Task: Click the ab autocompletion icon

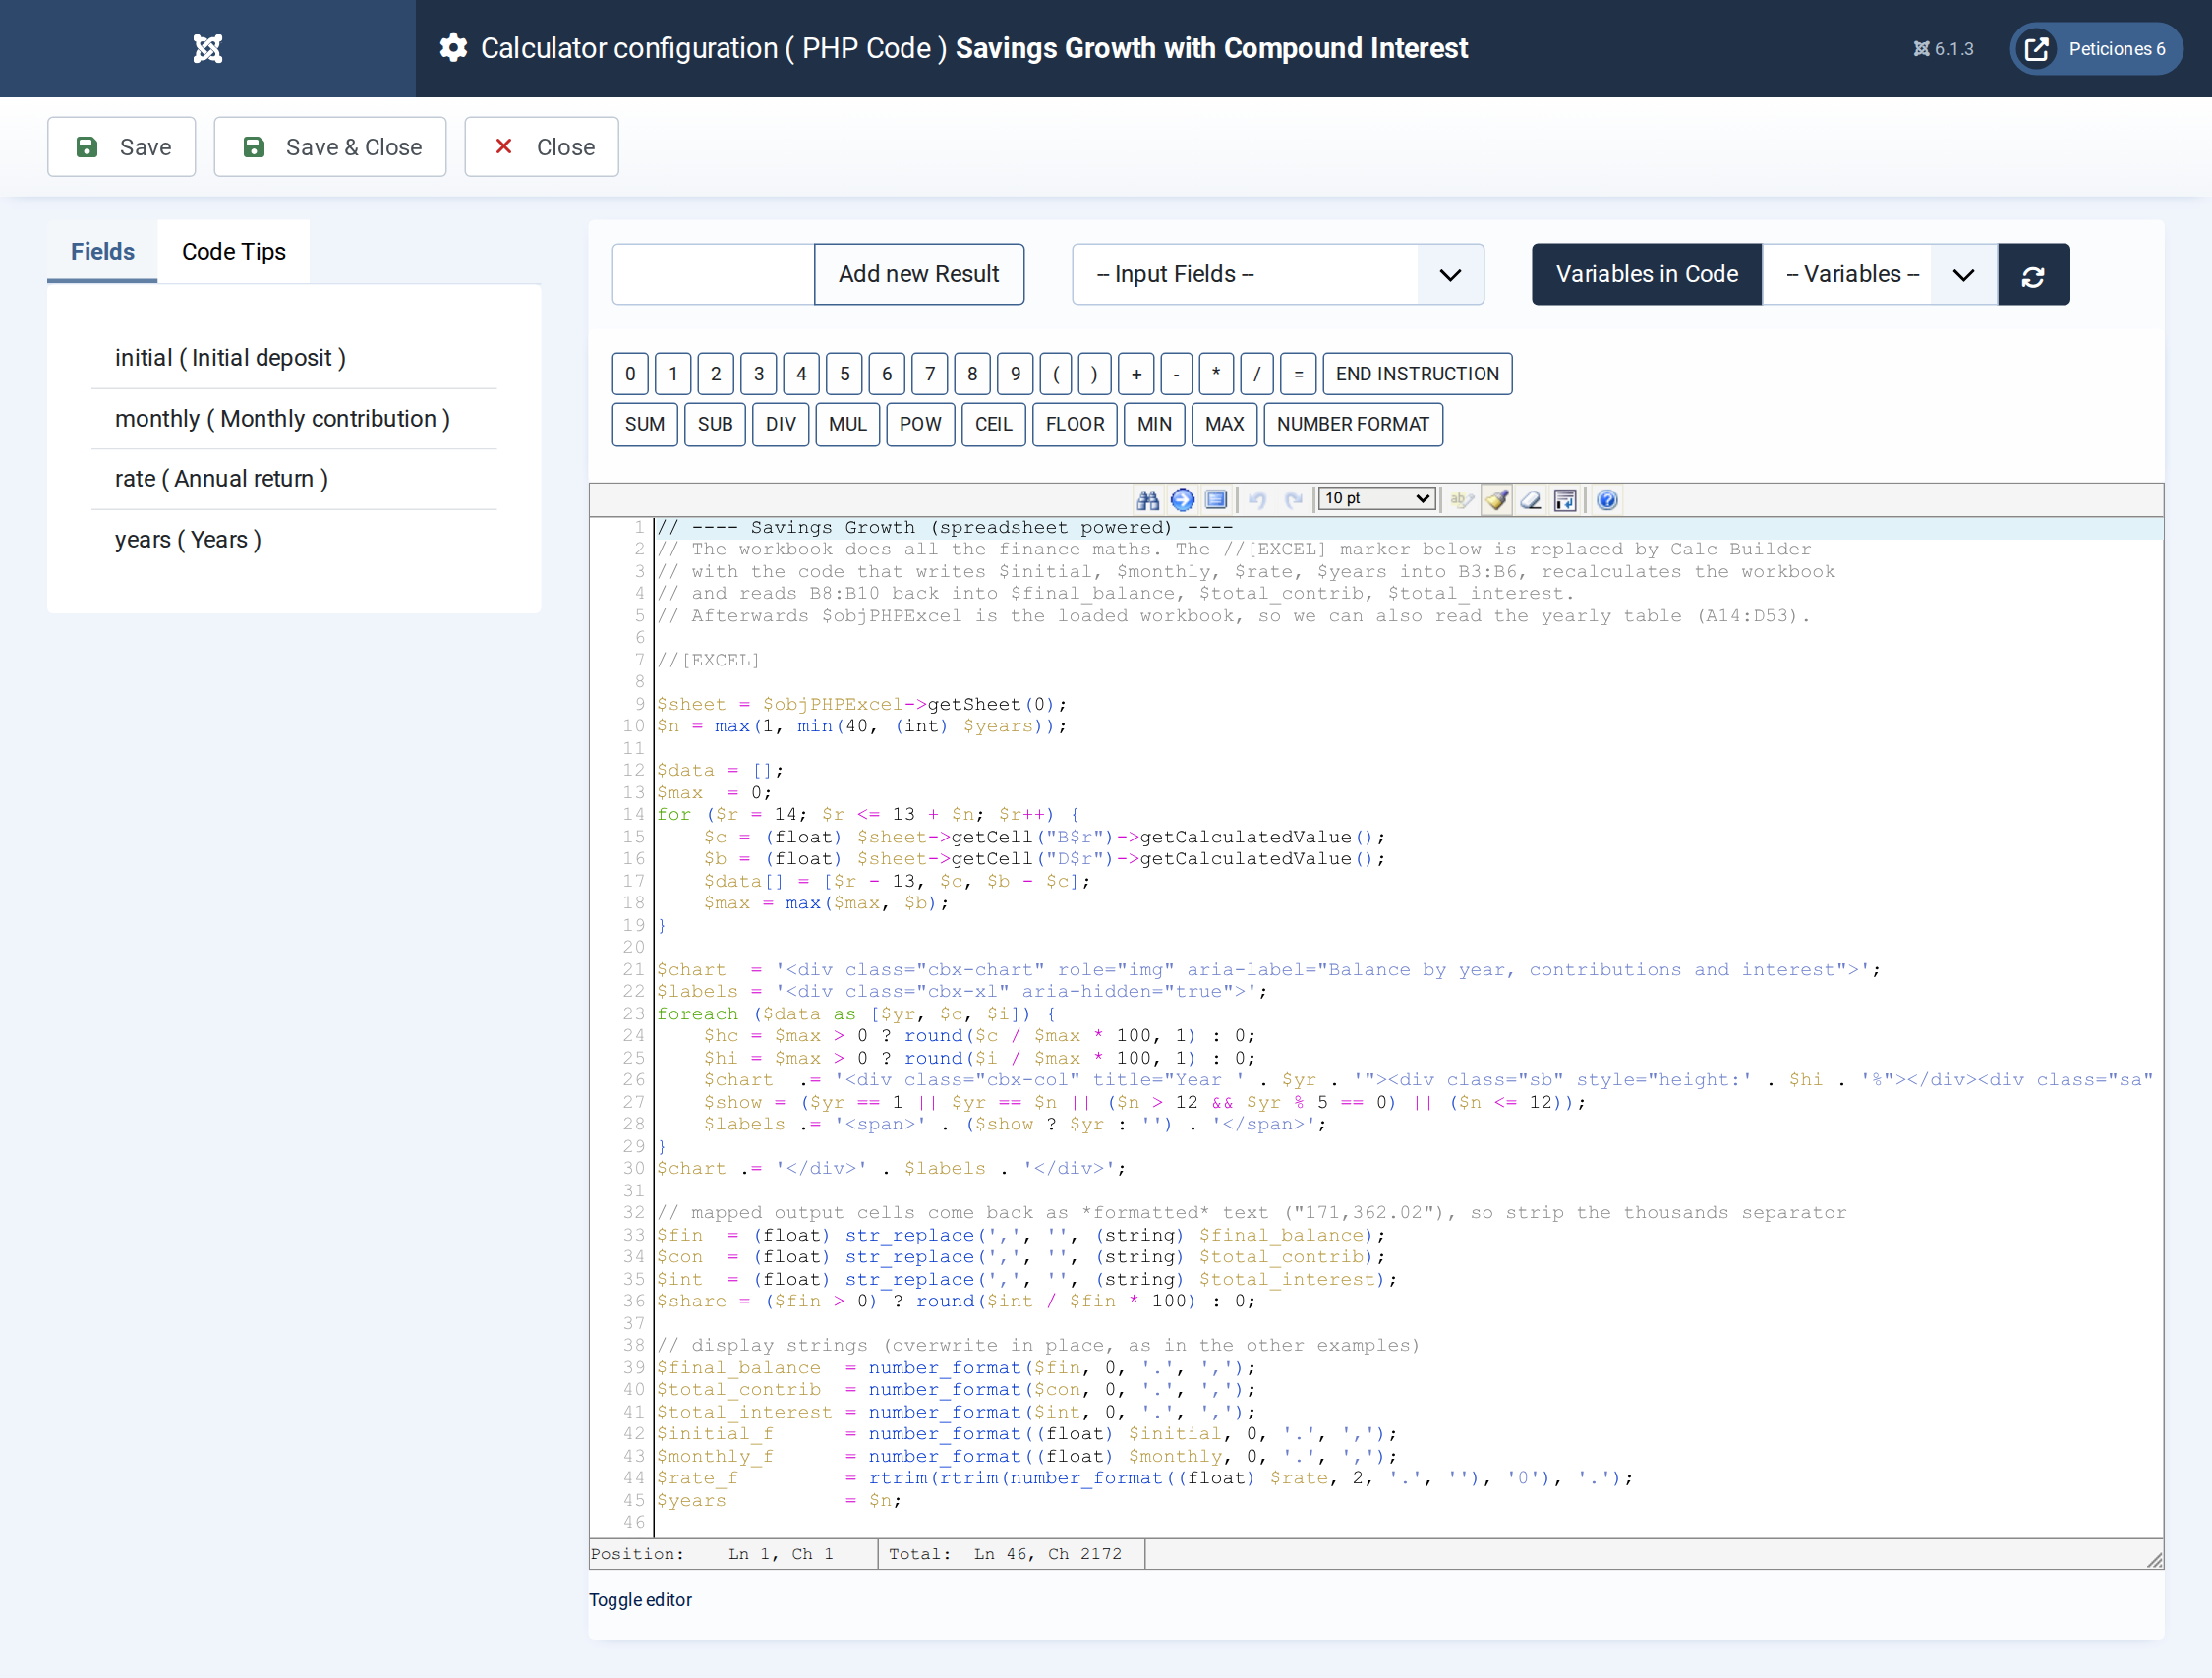Action: 1461,499
